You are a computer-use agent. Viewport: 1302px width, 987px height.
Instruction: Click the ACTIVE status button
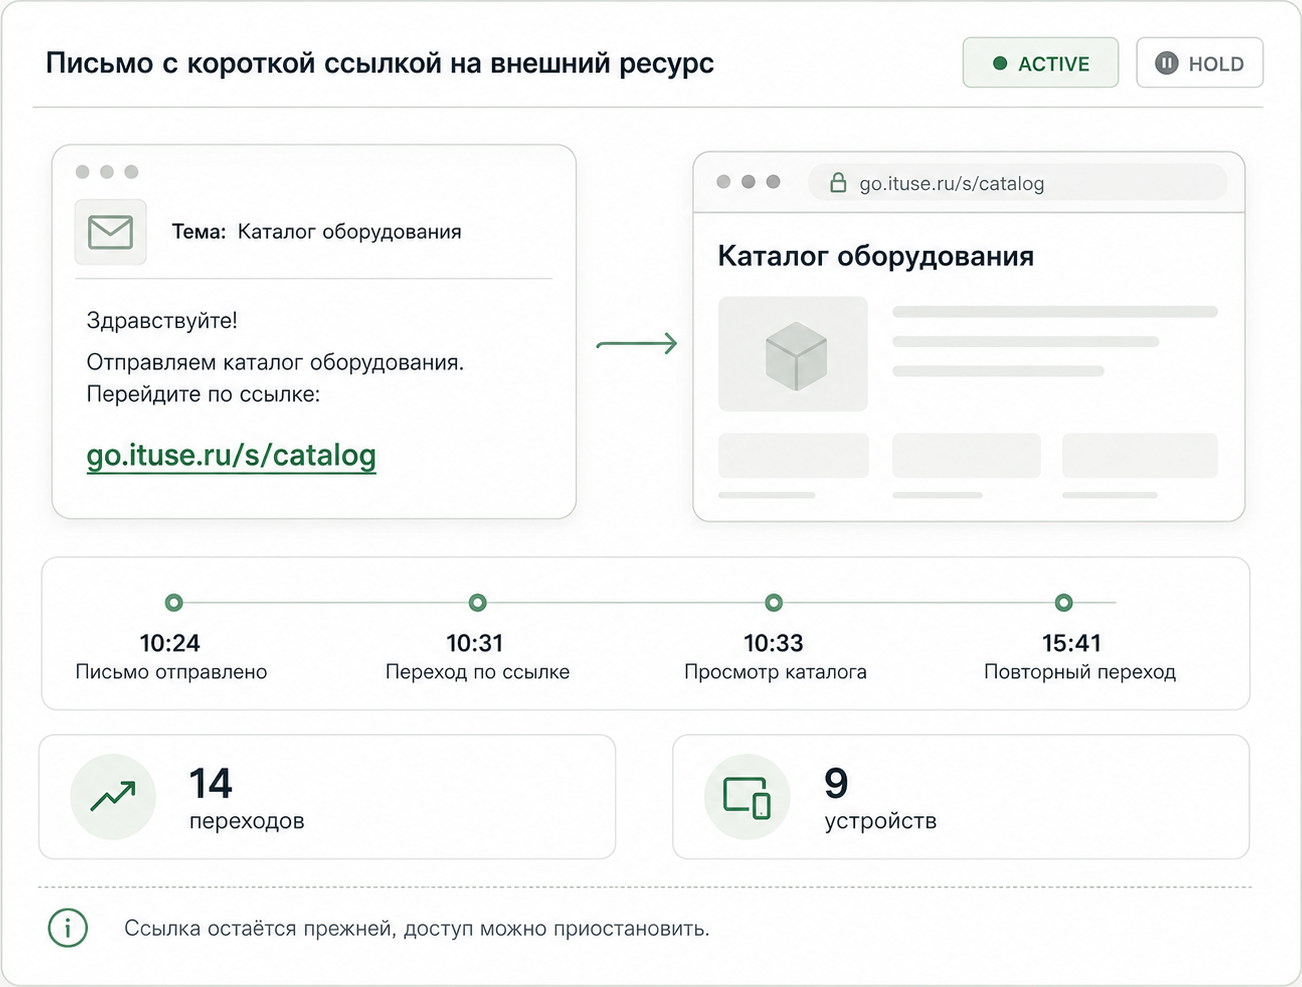click(1040, 63)
